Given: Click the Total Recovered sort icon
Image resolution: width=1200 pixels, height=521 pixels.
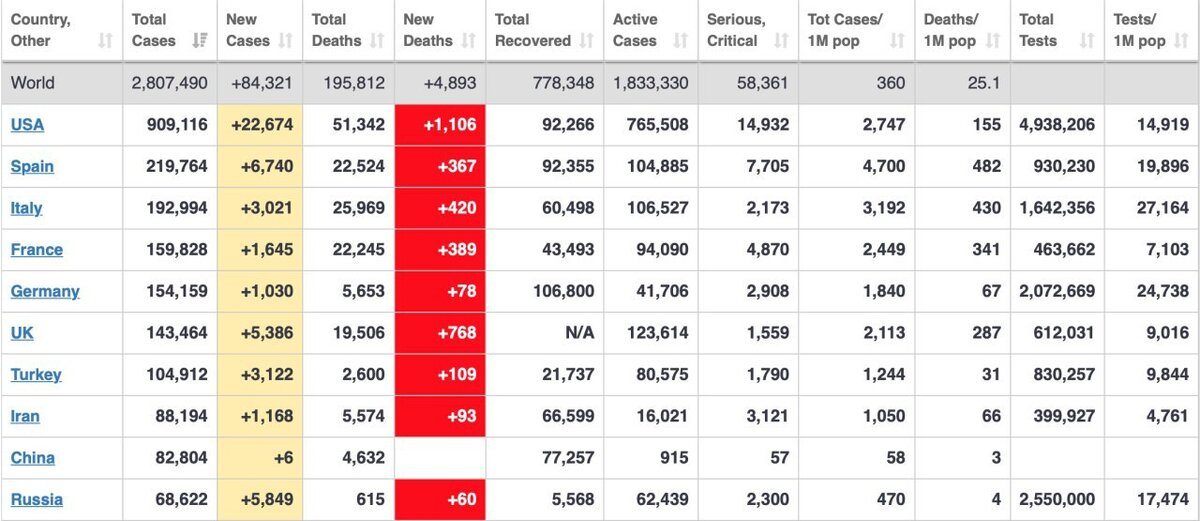Looking at the screenshot, I should pyautogui.click(x=588, y=41).
